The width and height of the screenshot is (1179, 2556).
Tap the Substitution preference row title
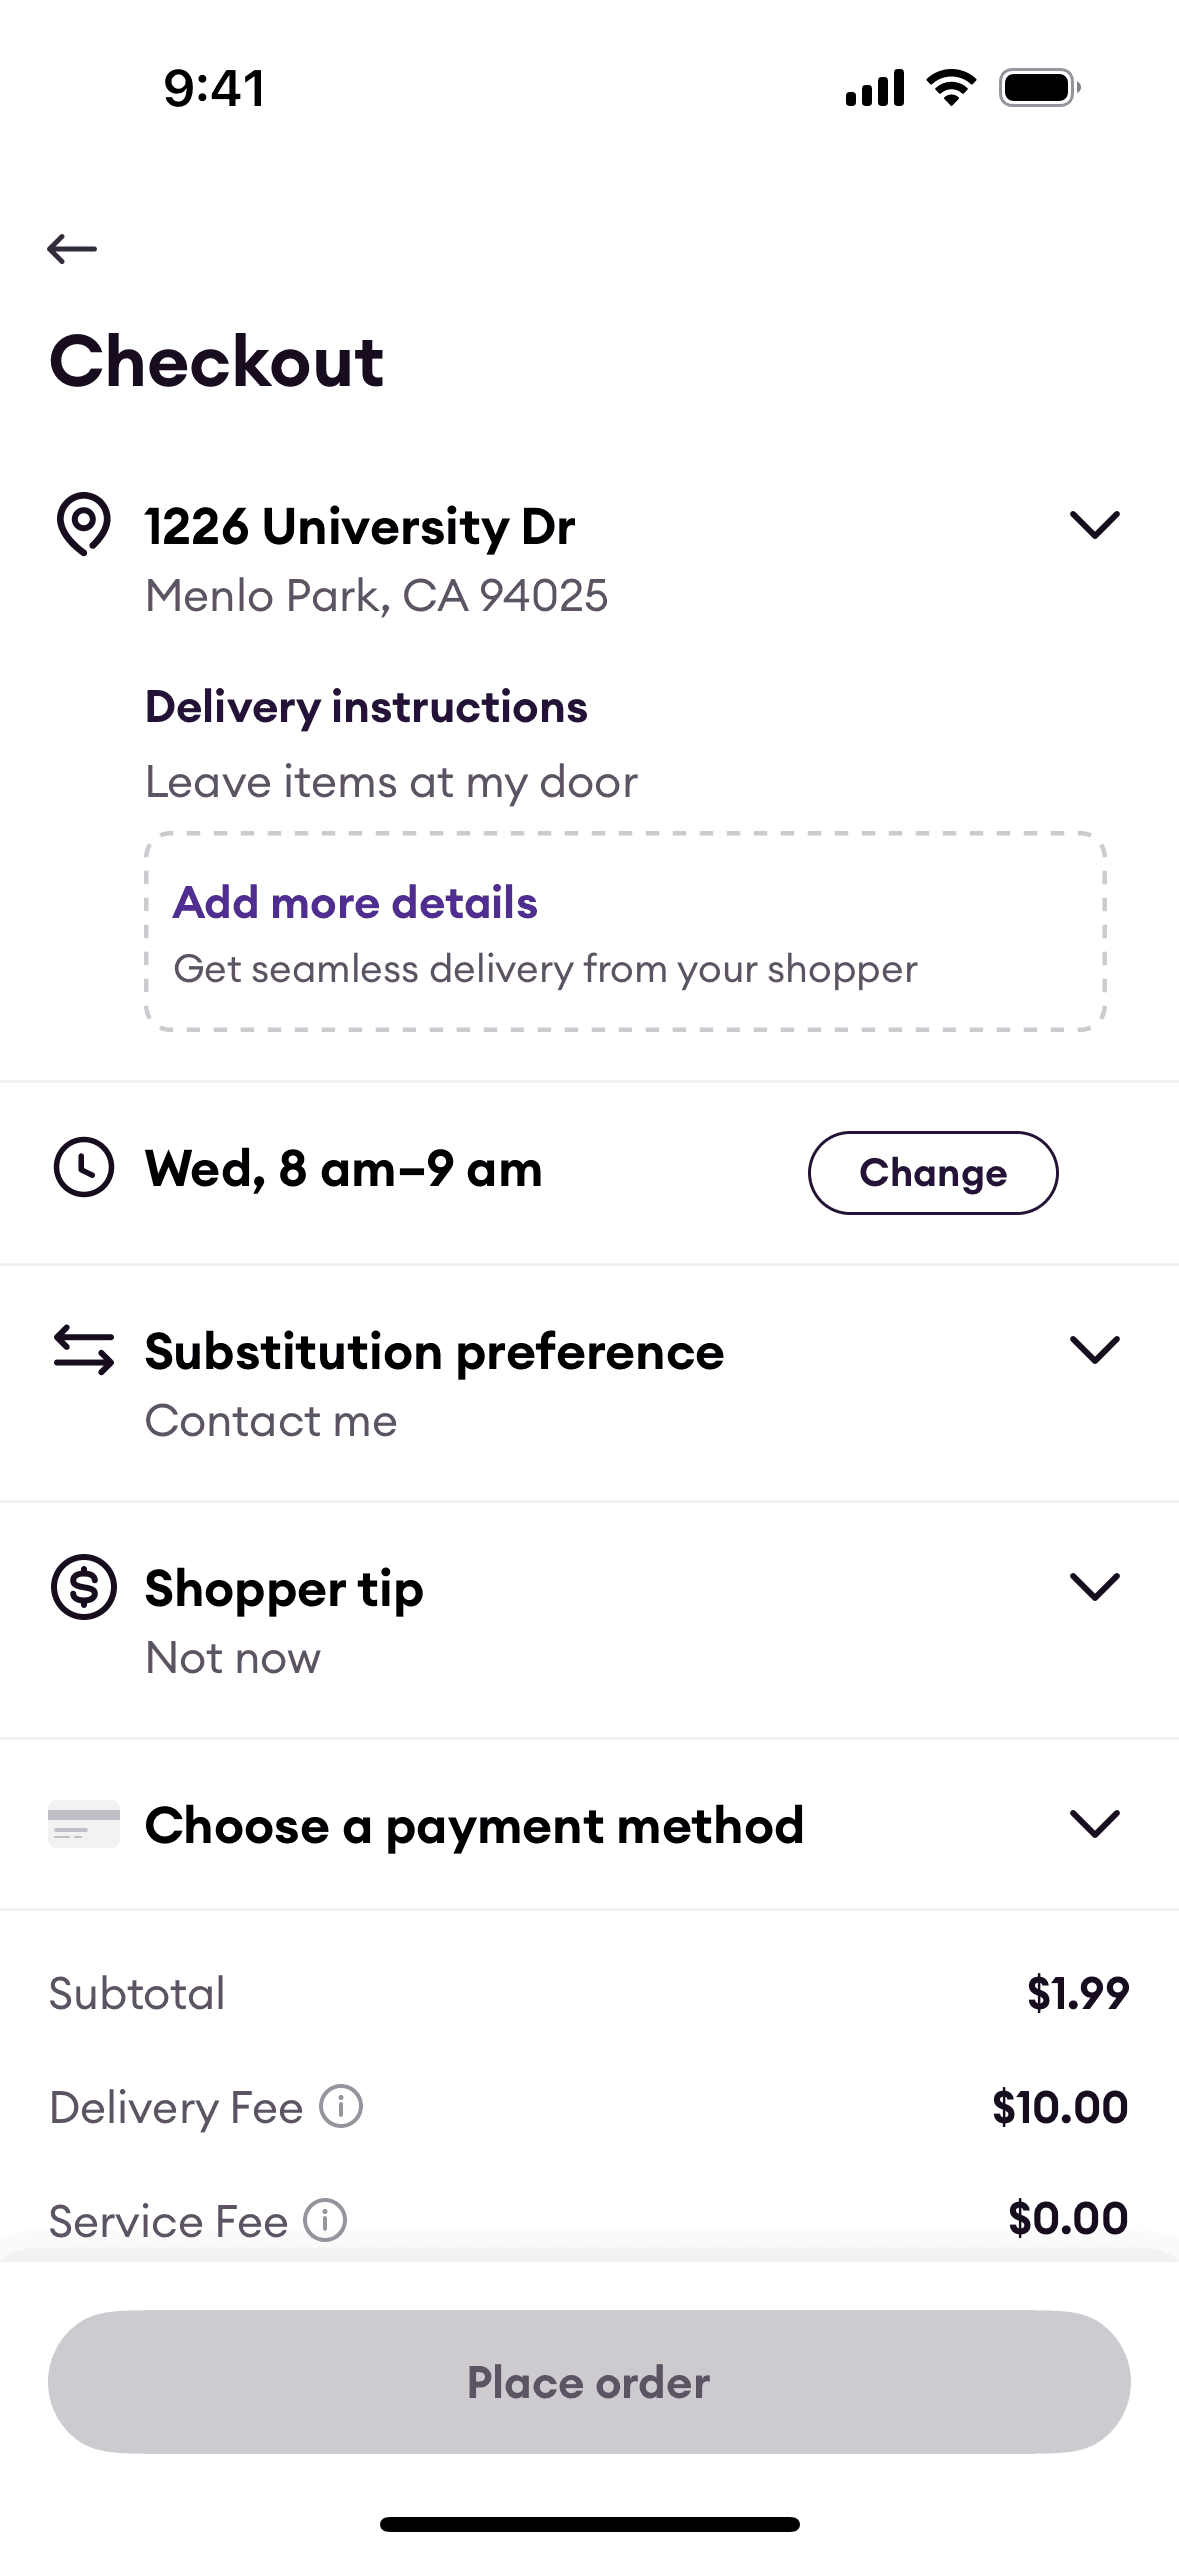click(434, 1352)
